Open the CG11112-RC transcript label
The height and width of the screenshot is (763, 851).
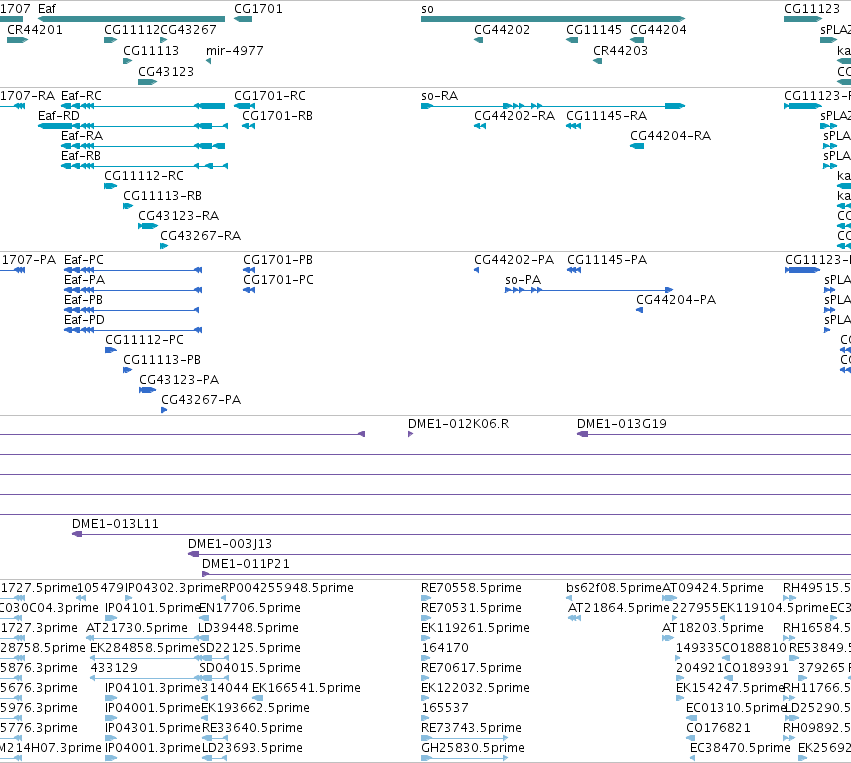tap(144, 176)
